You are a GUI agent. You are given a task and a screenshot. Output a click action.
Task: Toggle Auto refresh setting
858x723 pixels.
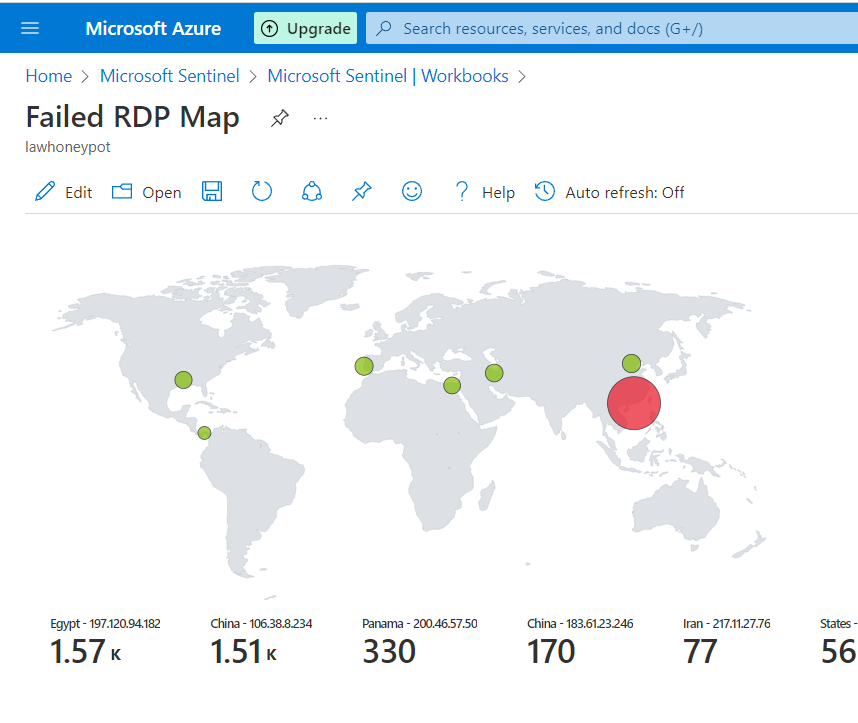point(608,192)
